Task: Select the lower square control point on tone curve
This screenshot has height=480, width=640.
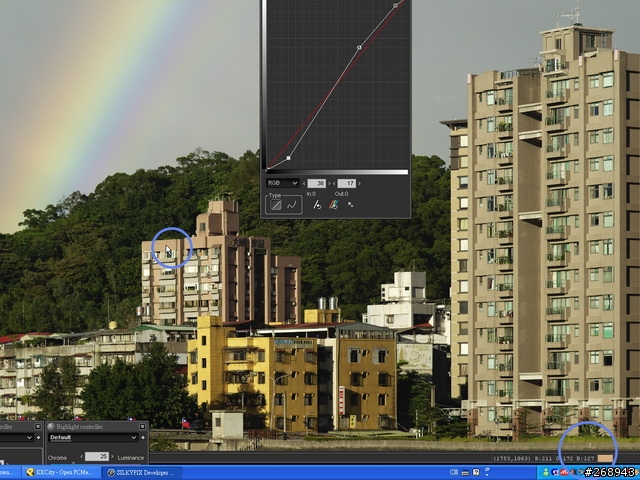Action: [289, 158]
